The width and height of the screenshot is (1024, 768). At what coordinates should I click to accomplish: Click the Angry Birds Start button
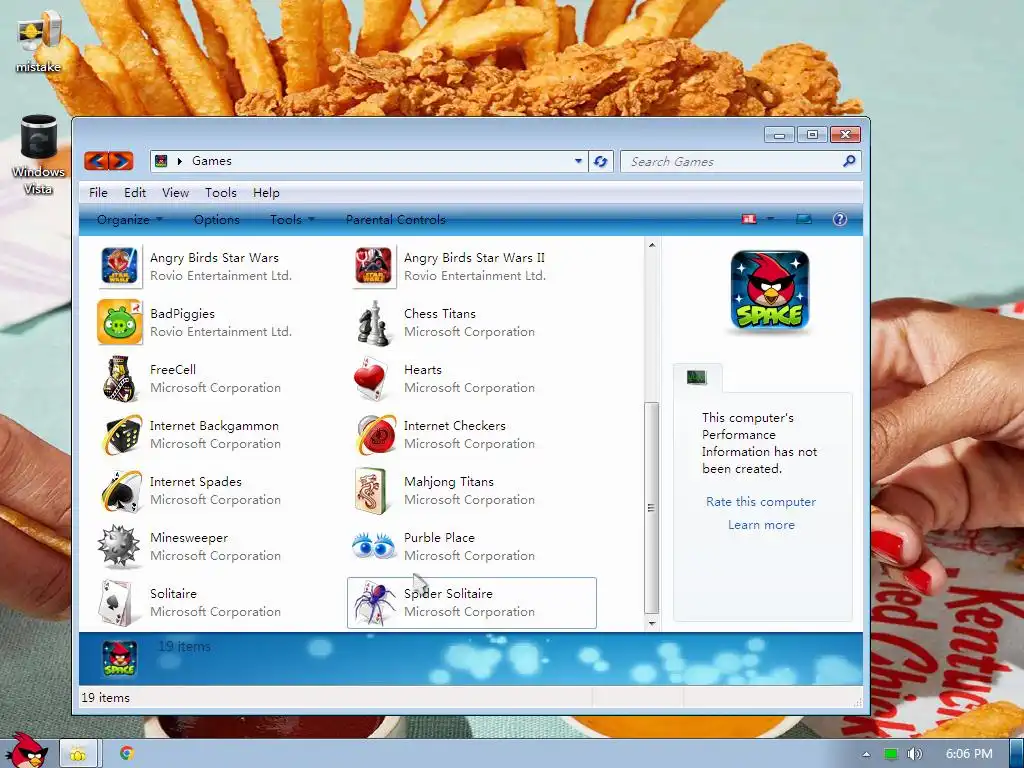click(x=25, y=750)
